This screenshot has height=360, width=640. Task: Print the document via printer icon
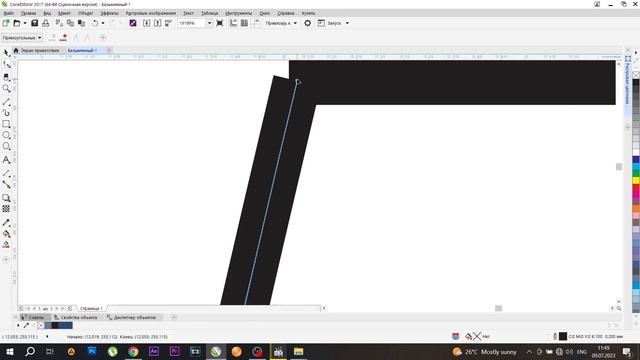point(46,23)
